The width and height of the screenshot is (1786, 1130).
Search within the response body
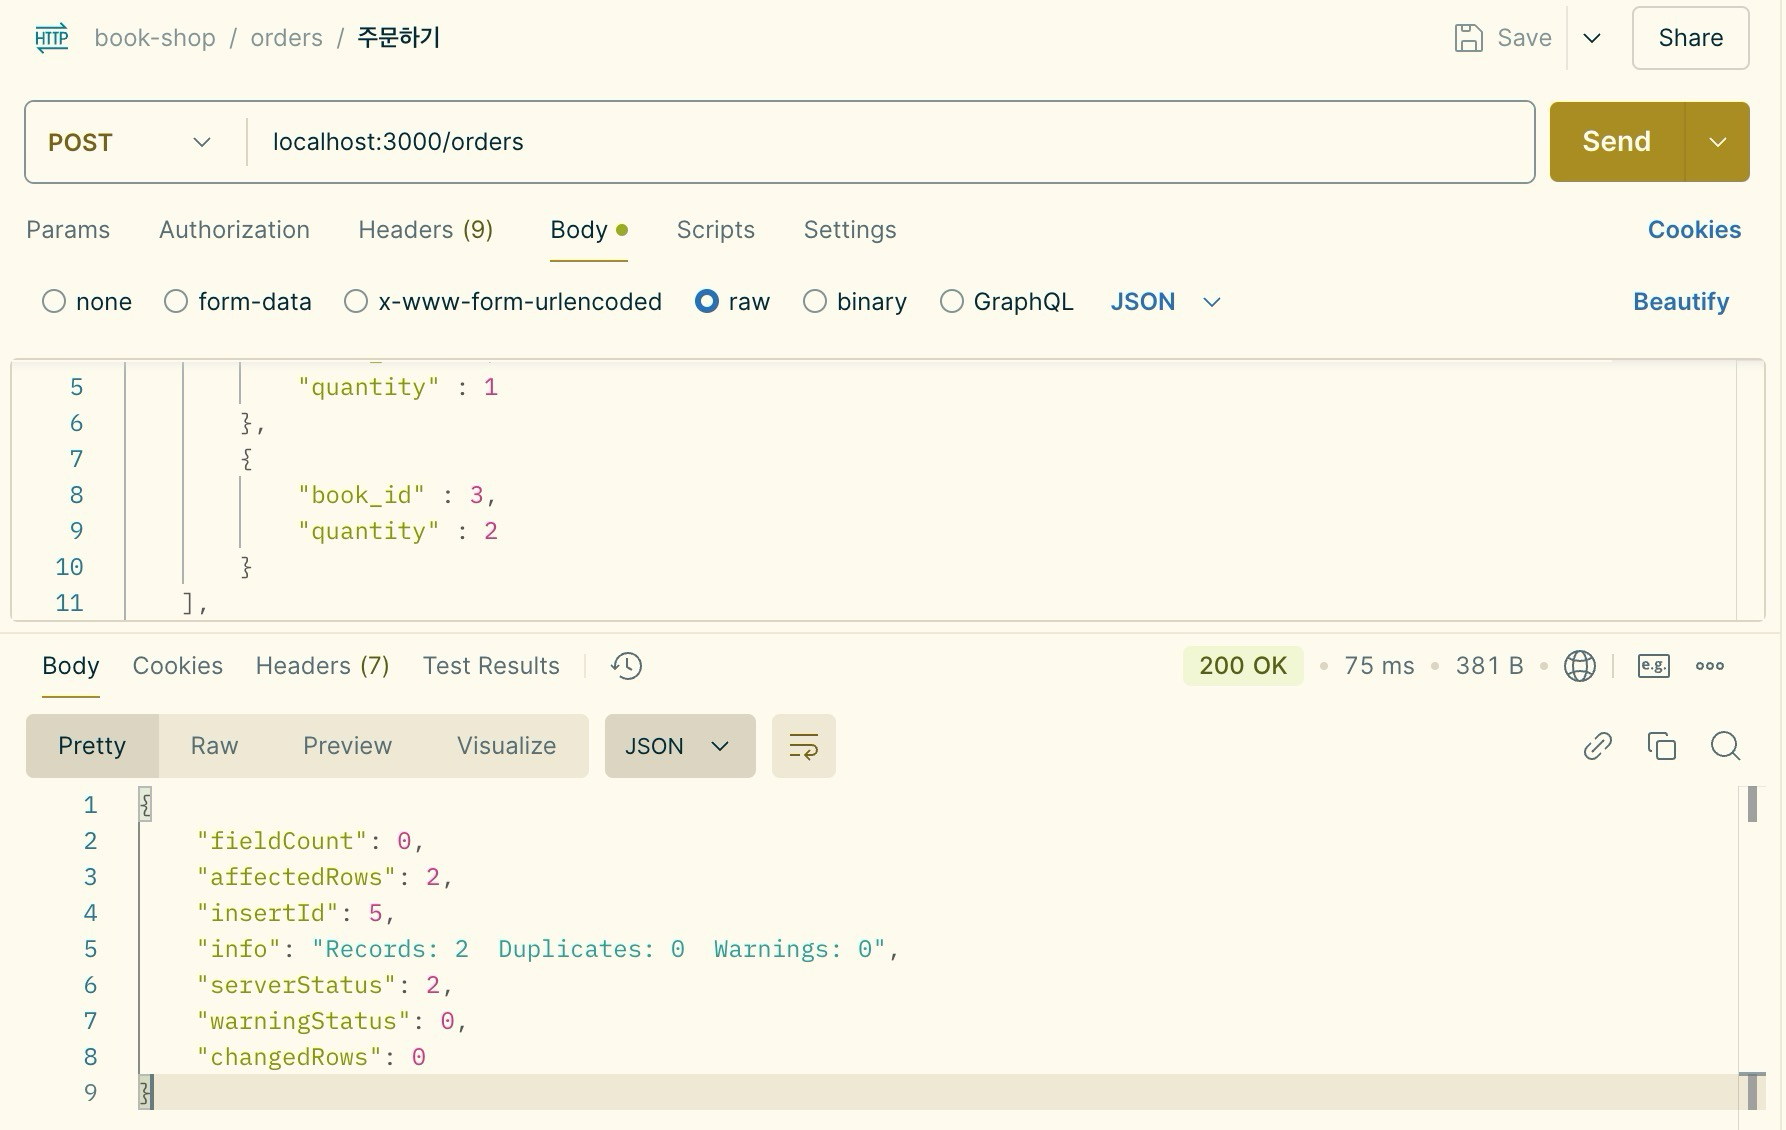pyautogui.click(x=1726, y=746)
